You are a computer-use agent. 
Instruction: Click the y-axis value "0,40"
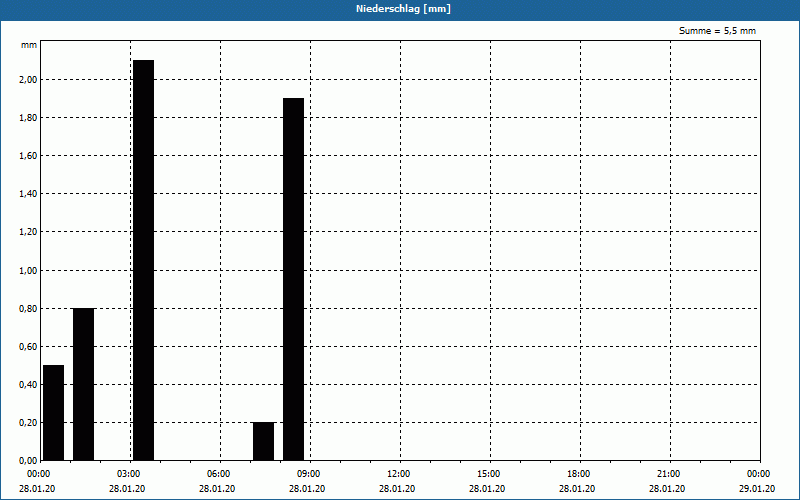28,385
